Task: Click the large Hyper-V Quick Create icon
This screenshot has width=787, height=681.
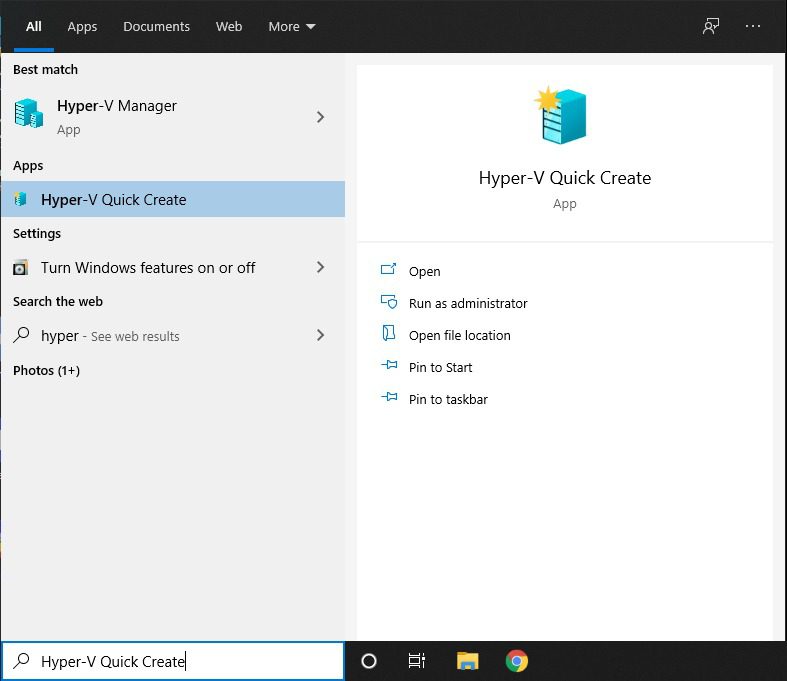Action: (564, 116)
